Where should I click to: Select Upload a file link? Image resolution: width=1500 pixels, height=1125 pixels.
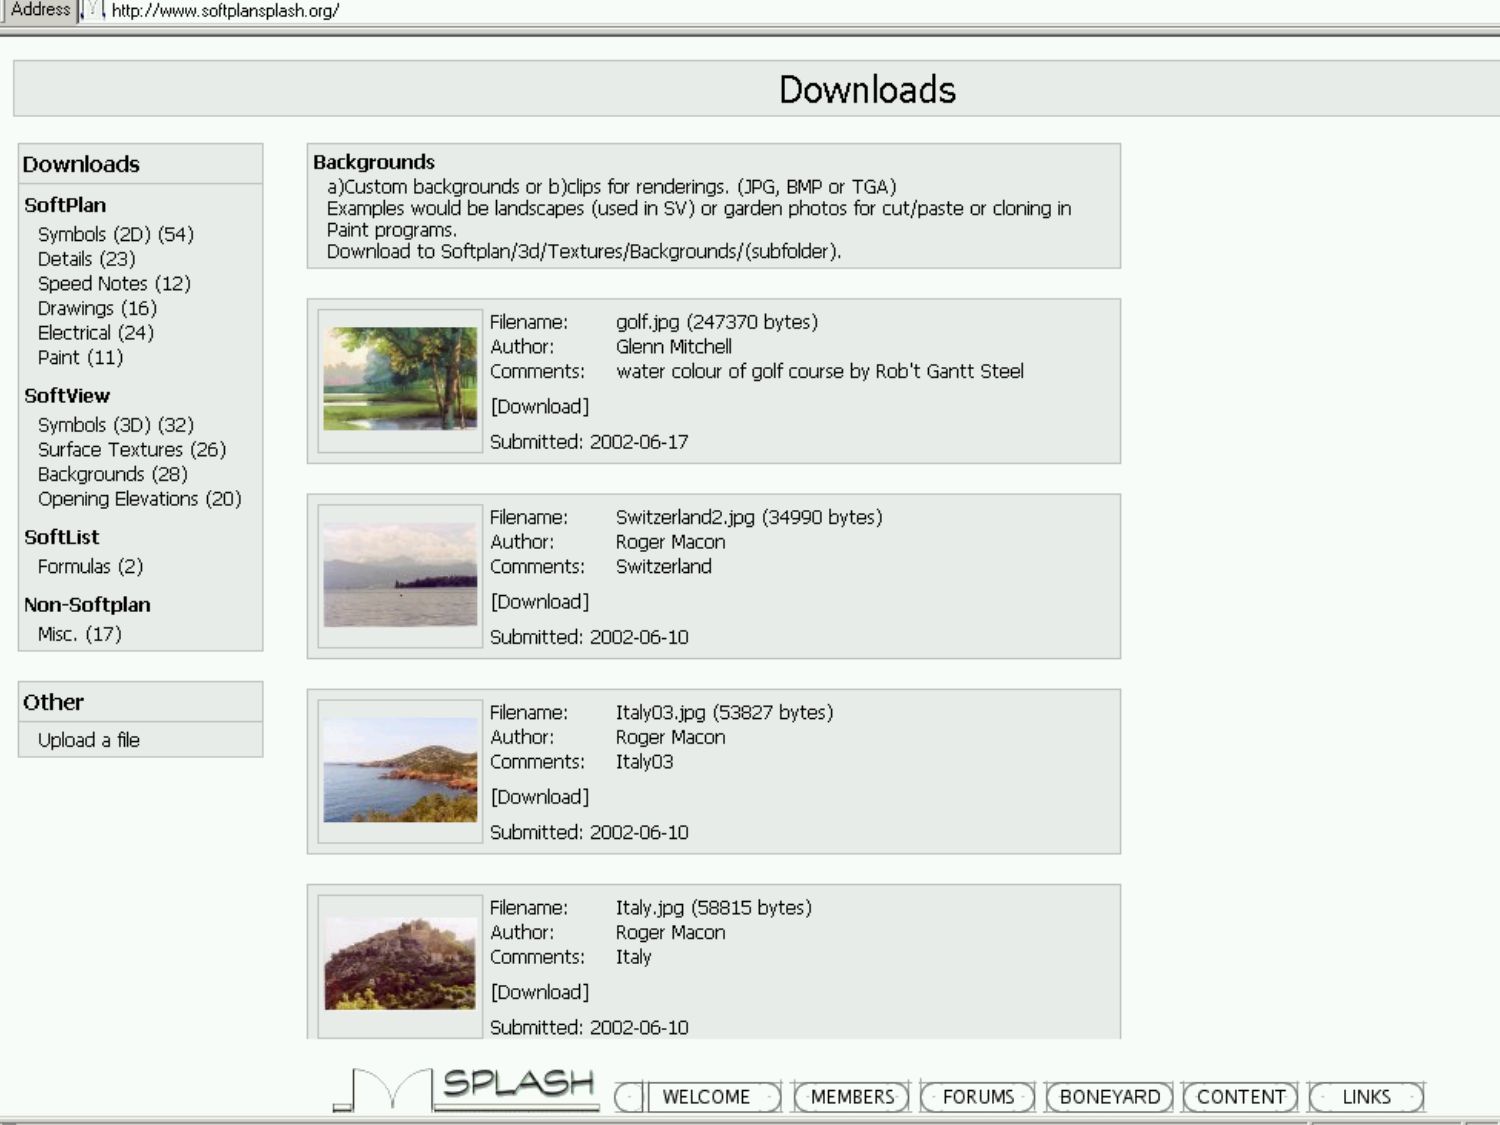pyautogui.click(x=88, y=740)
